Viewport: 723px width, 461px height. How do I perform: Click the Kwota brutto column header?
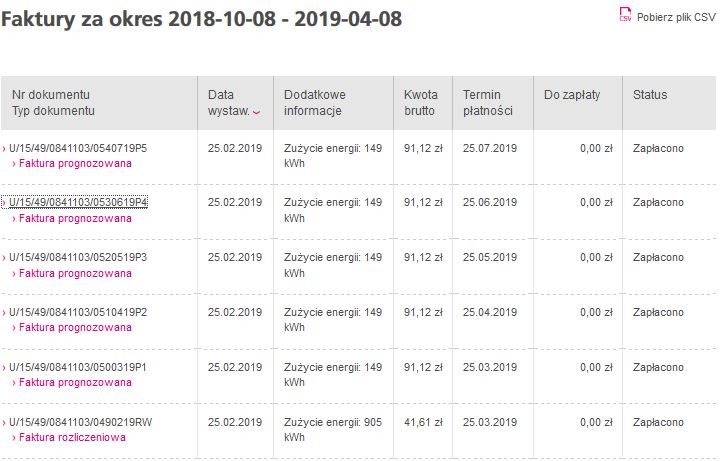tap(420, 102)
